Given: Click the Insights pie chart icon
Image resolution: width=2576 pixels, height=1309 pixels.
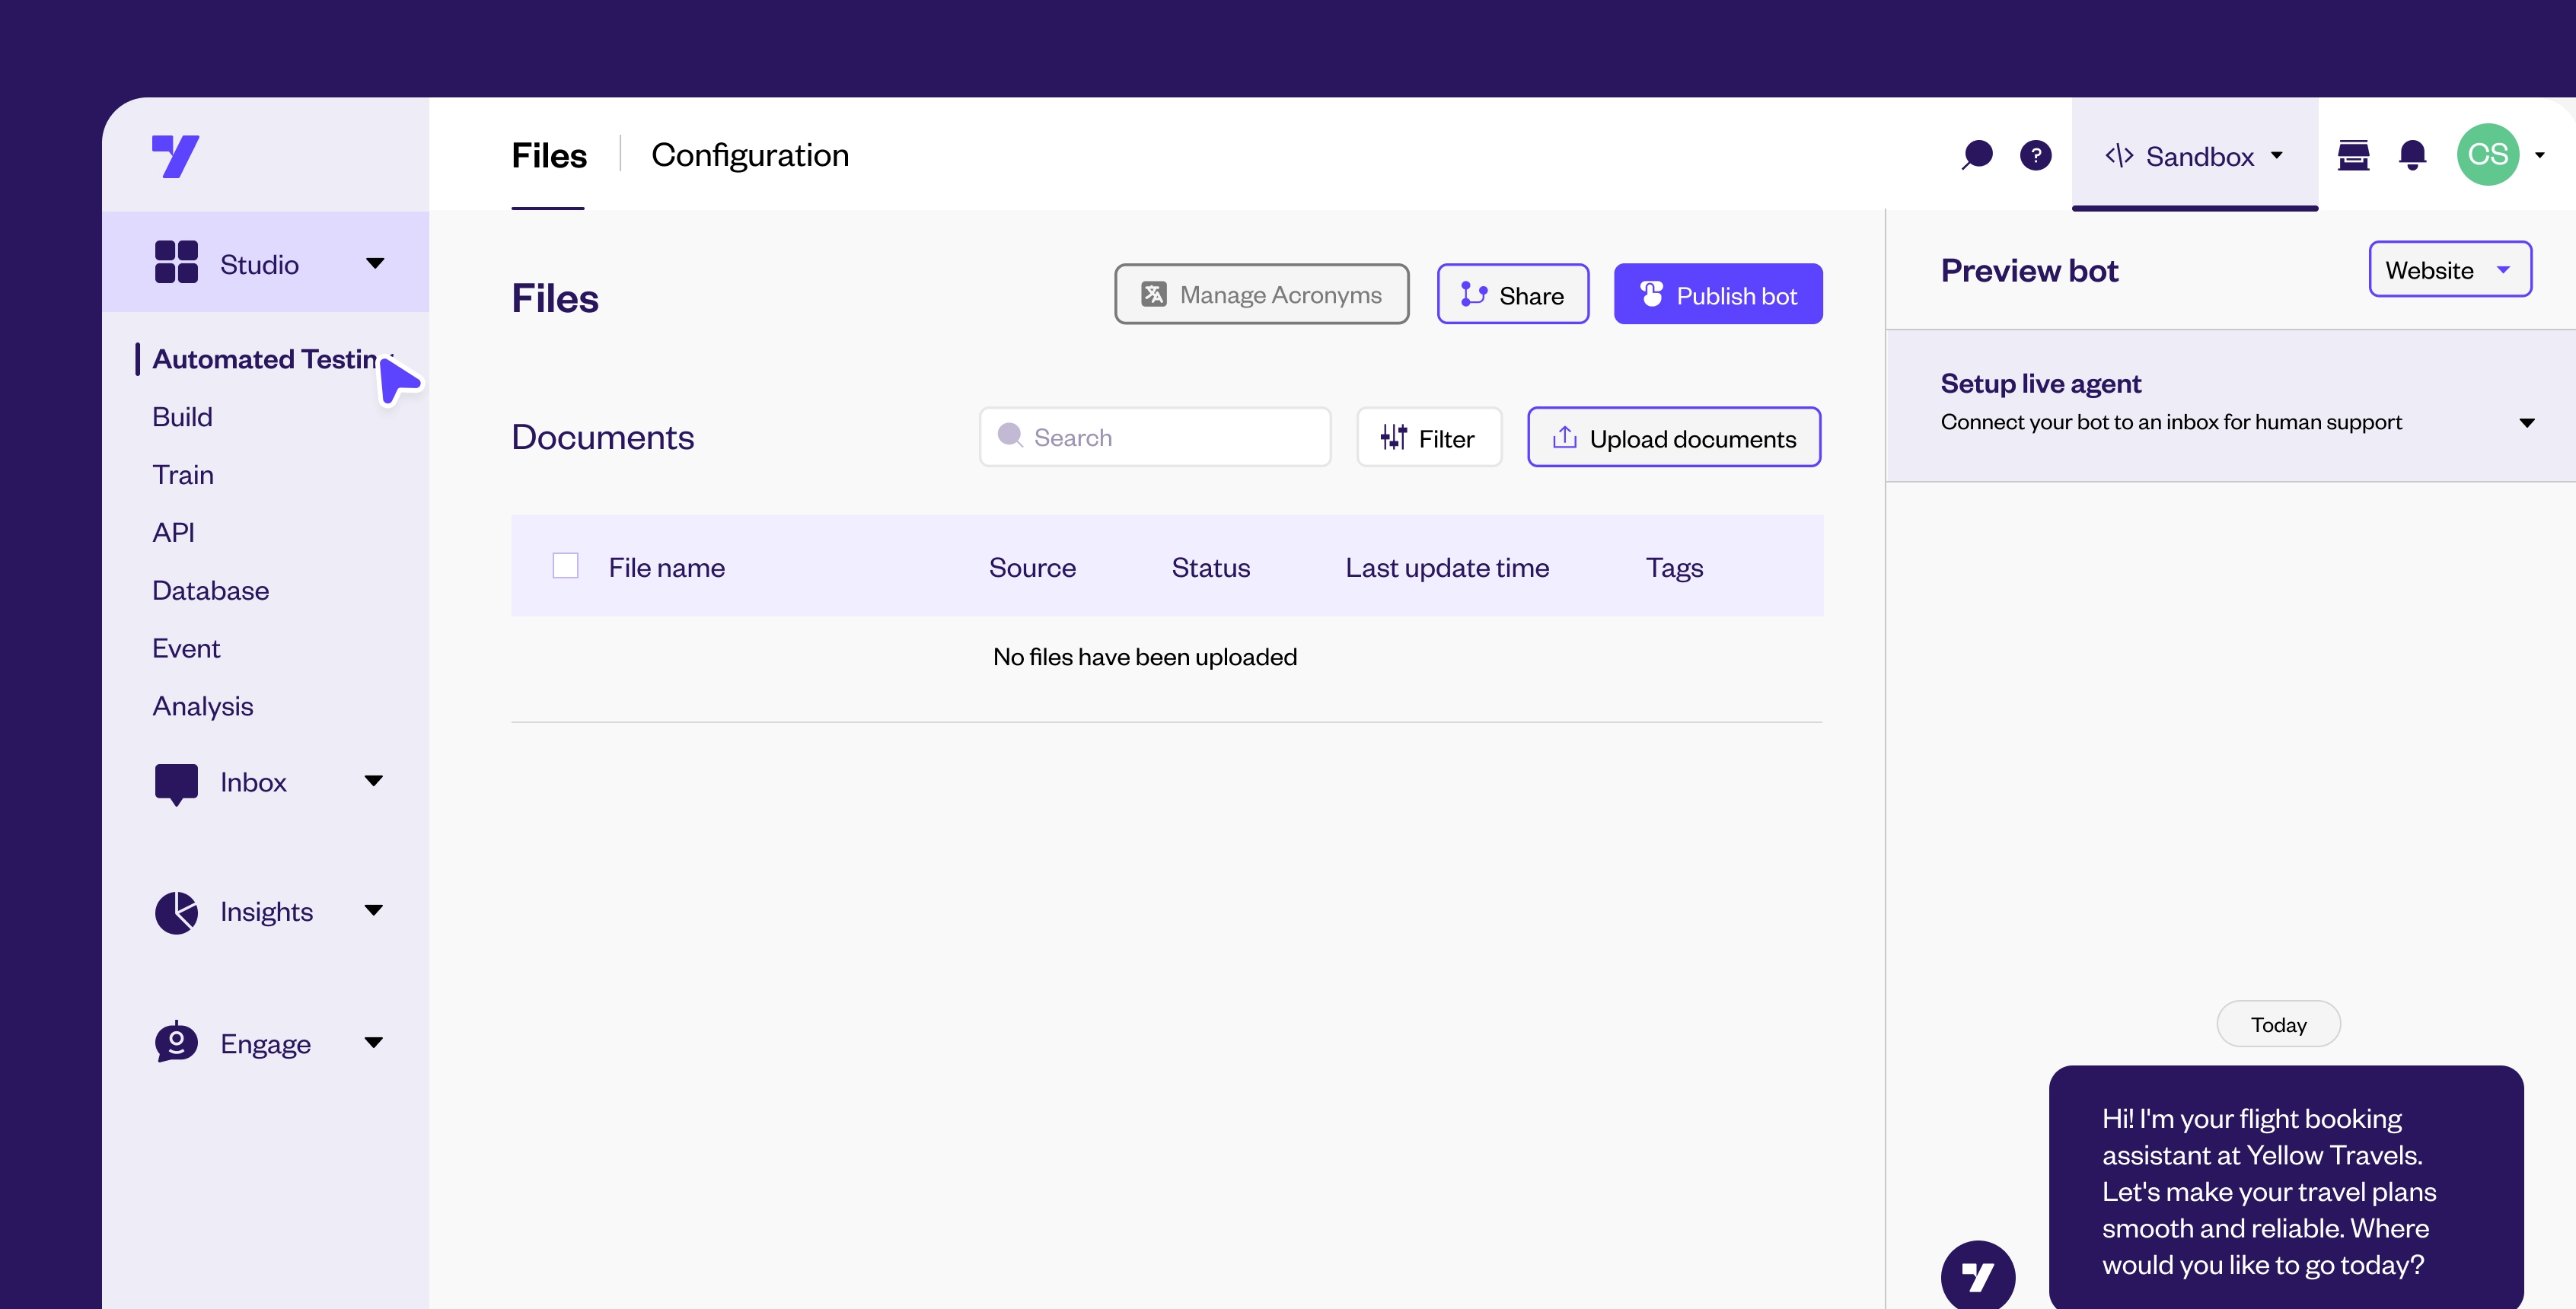Looking at the screenshot, I should point(176,912).
